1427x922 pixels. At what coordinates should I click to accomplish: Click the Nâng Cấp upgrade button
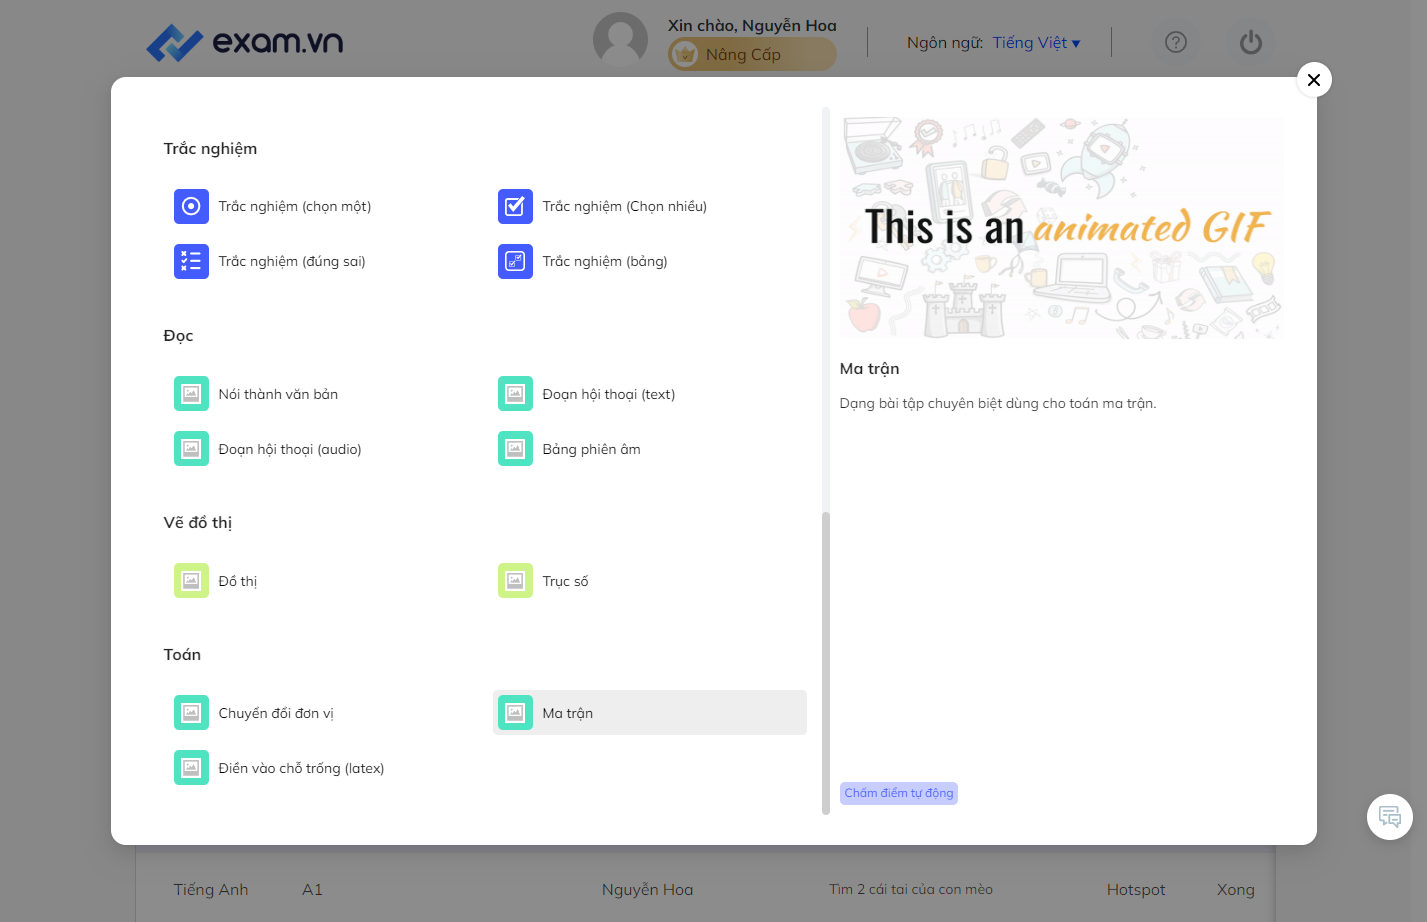(752, 54)
